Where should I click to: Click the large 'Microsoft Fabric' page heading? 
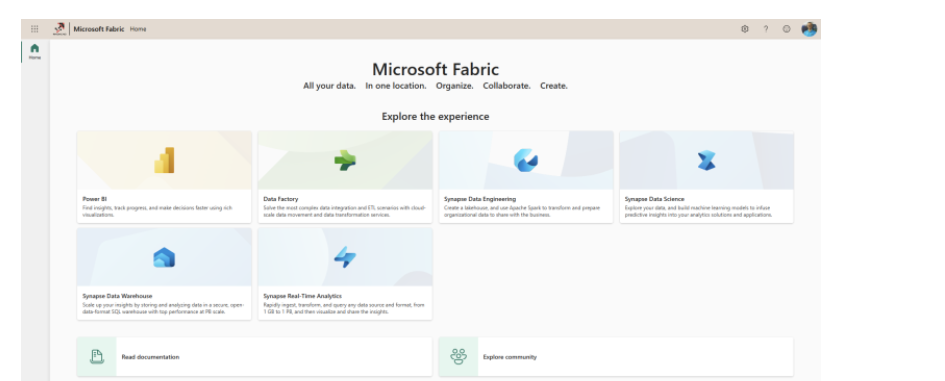(435, 69)
